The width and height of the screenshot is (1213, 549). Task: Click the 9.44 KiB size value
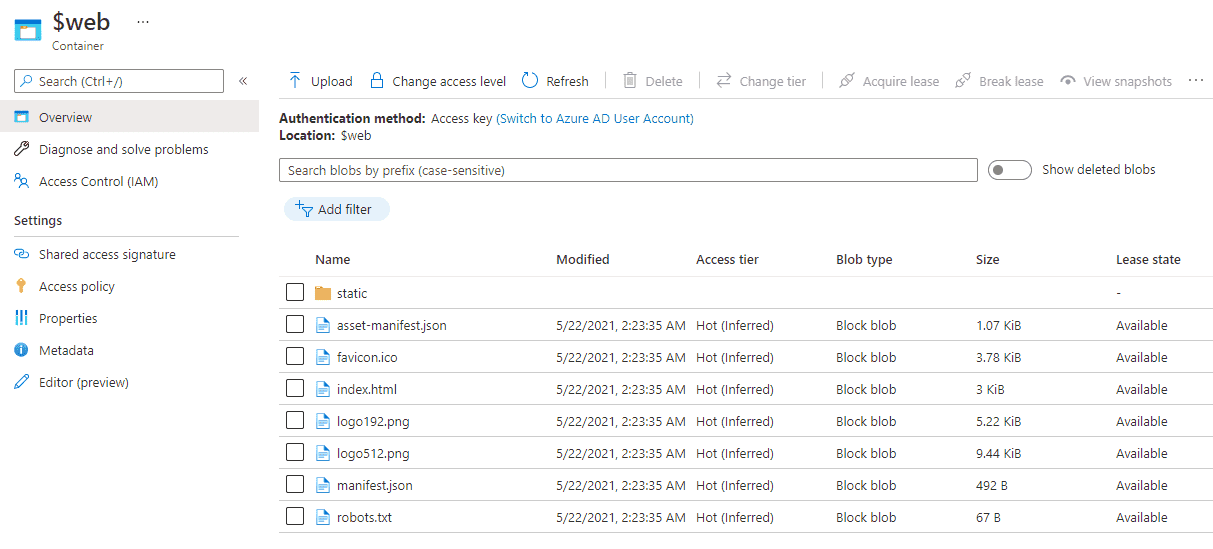coord(998,453)
